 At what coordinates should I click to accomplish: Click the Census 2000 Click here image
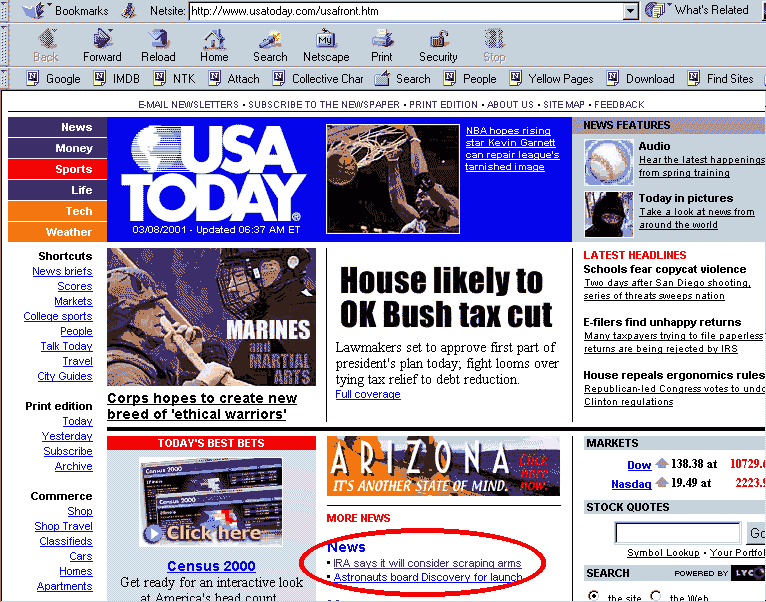pos(211,502)
